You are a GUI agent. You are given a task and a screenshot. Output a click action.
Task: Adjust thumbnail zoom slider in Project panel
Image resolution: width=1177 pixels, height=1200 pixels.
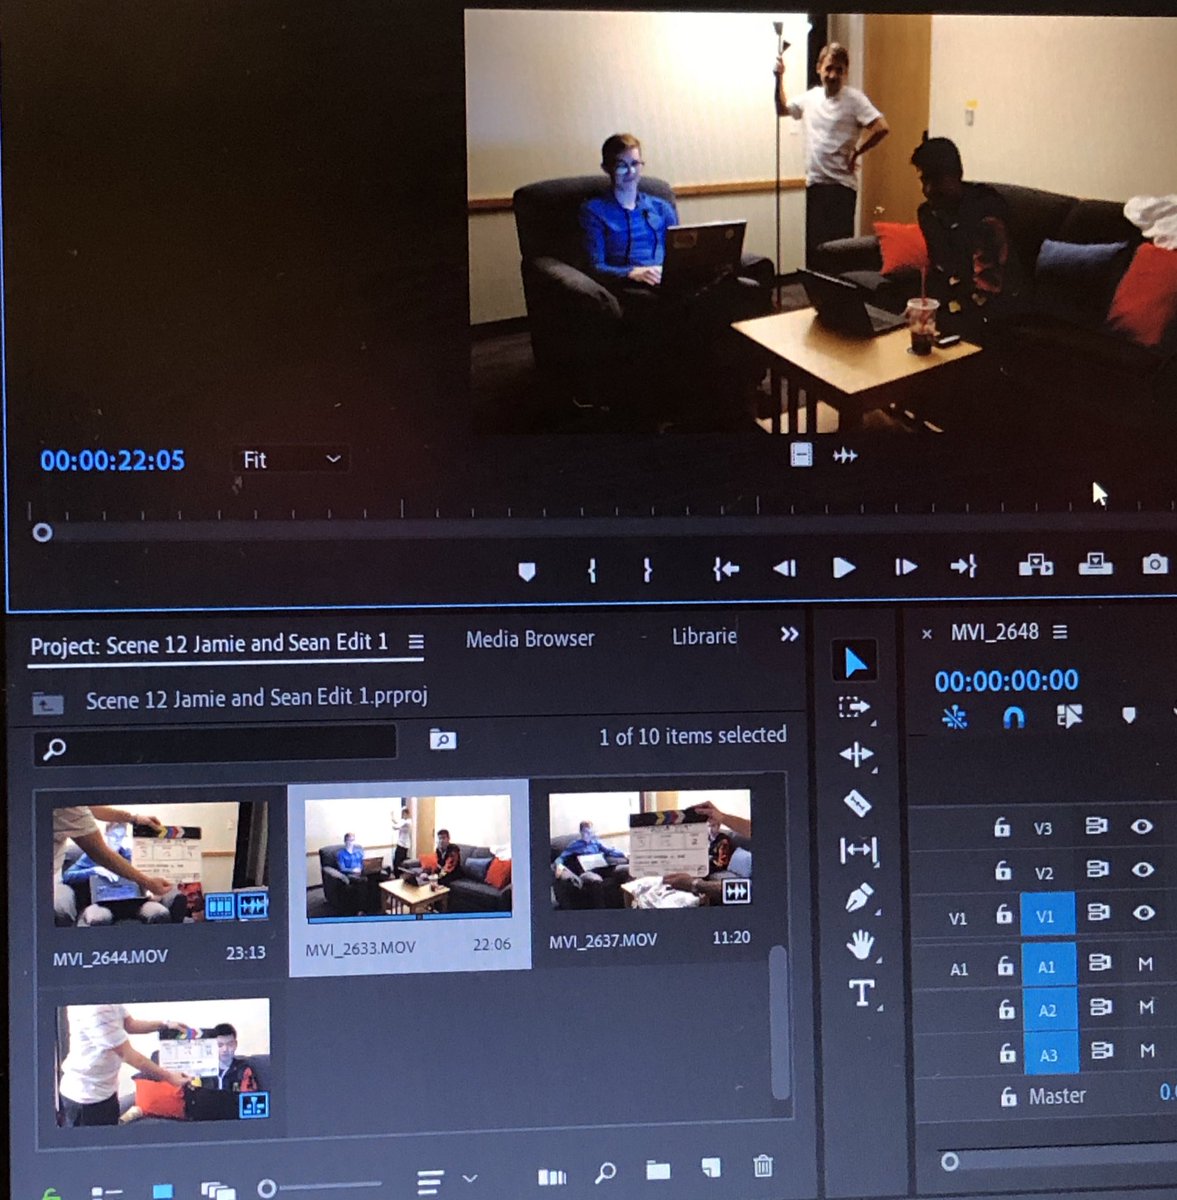pos(266,1188)
